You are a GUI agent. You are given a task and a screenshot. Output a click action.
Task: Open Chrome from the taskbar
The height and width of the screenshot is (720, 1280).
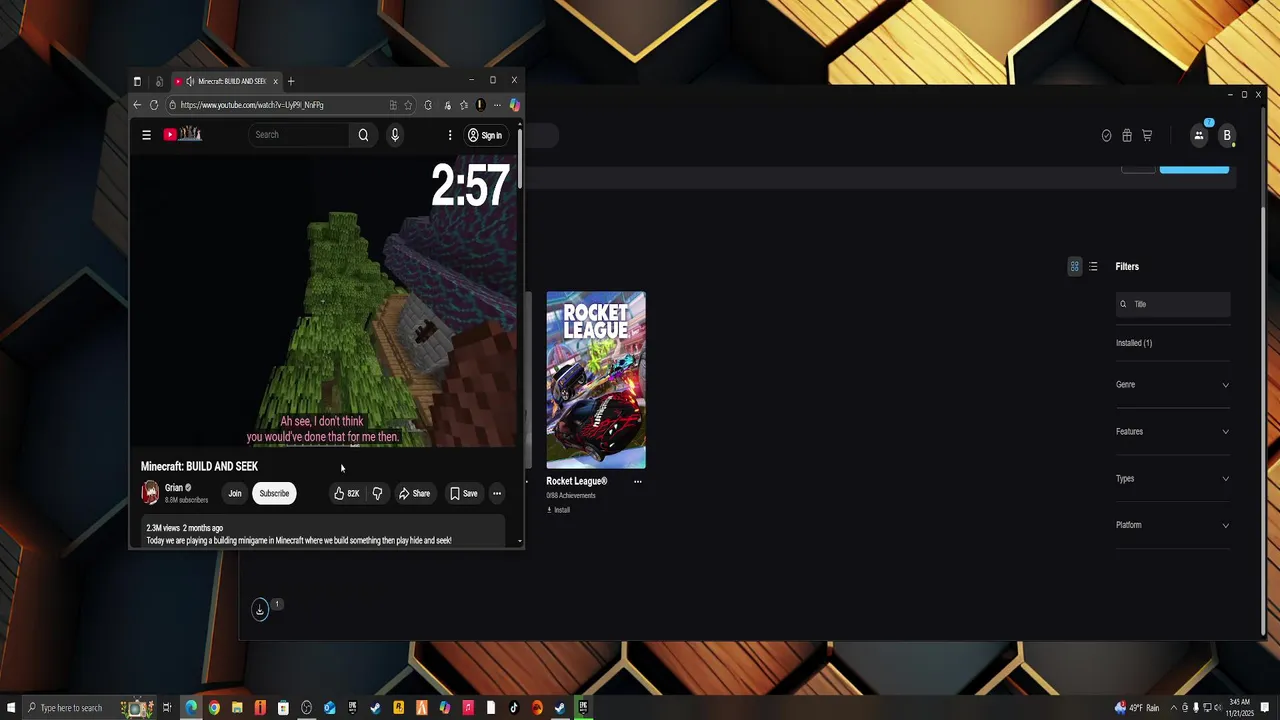(x=214, y=708)
